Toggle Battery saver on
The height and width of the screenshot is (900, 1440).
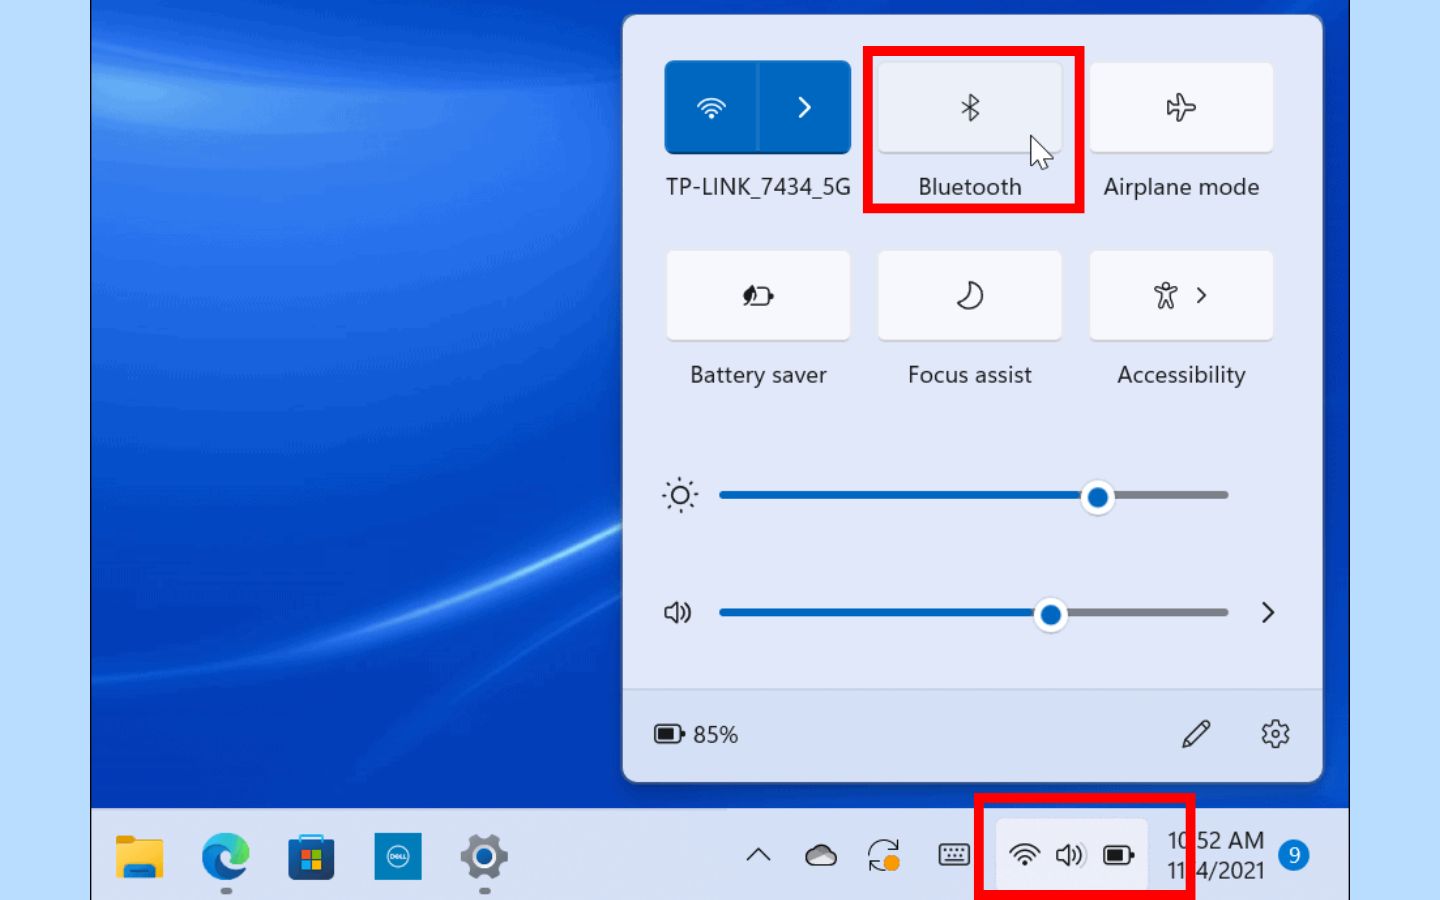pos(758,296)
